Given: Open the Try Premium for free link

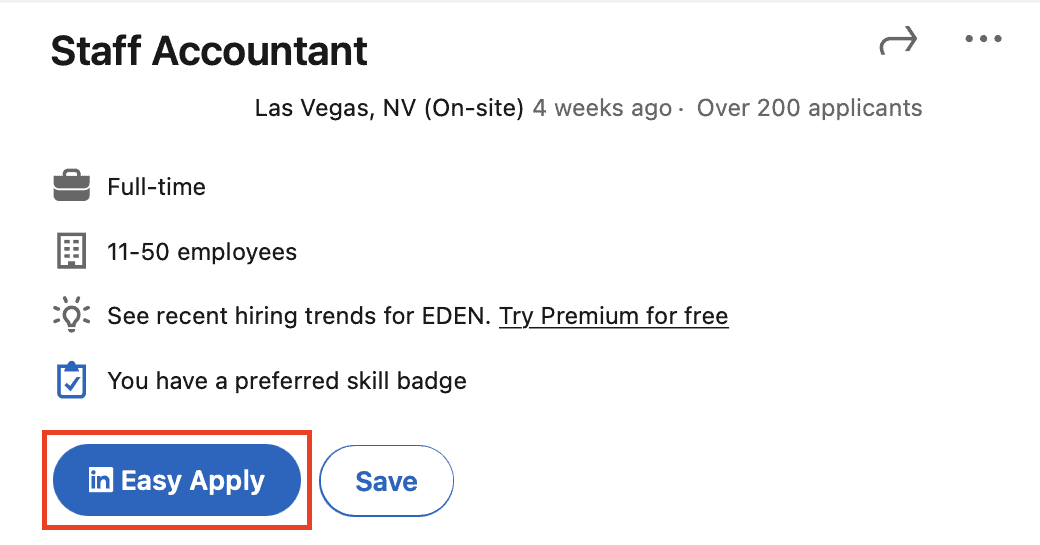Looking at the screenshot, I should pyautogui.click(x=614, y=316).
